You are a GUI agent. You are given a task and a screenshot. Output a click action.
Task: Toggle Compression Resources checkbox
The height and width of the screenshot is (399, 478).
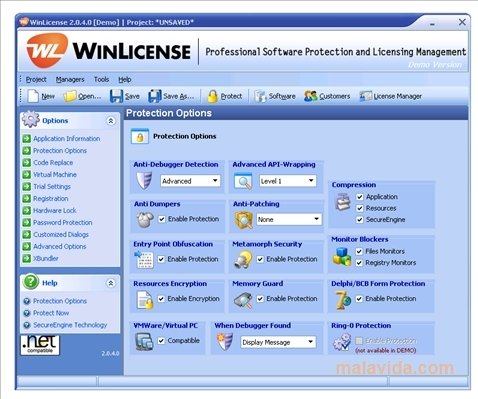click(x=360, y=208)
